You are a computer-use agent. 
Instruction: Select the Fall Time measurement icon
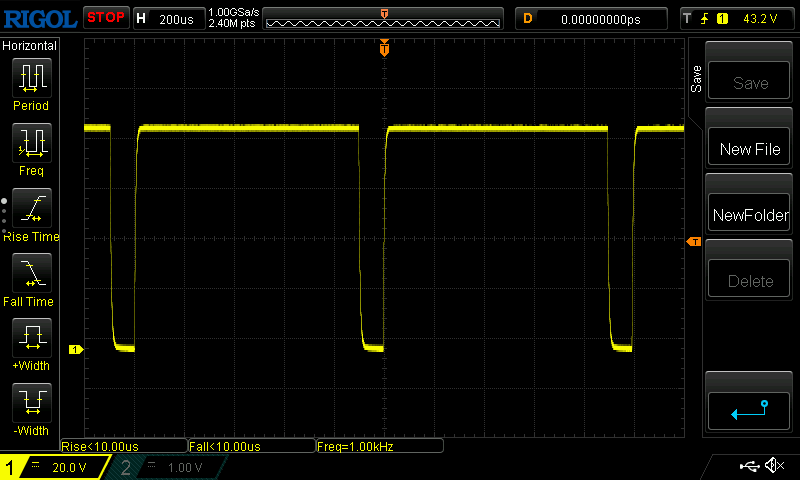[x=32, y=272]
